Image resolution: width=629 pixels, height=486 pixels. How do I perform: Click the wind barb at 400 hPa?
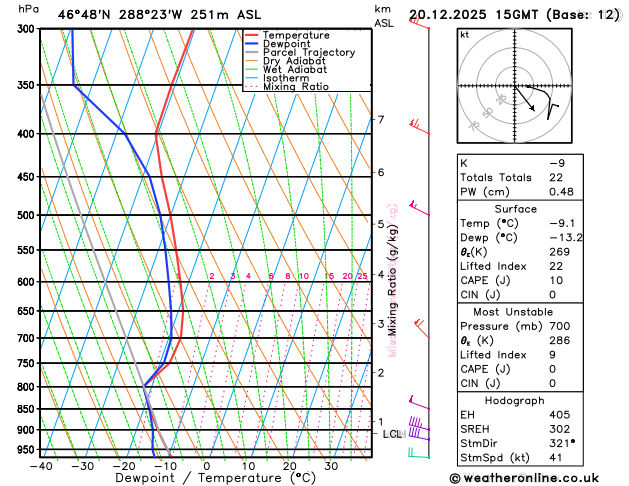[419, 127]
